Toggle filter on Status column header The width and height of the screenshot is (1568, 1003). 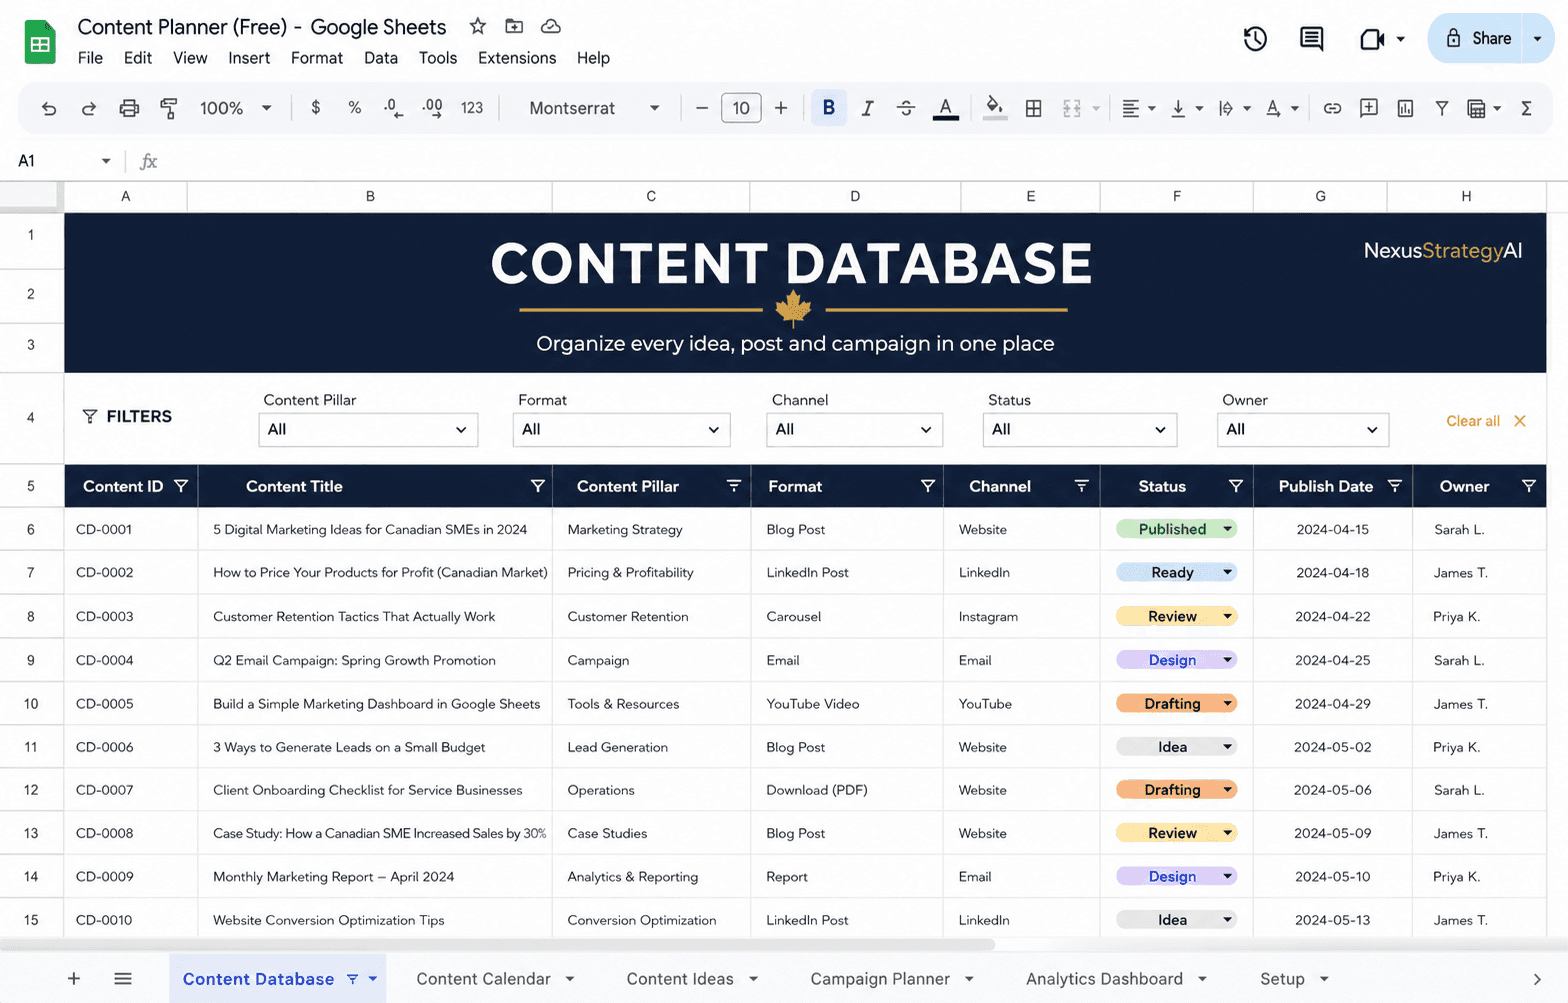pos(1235,486)
